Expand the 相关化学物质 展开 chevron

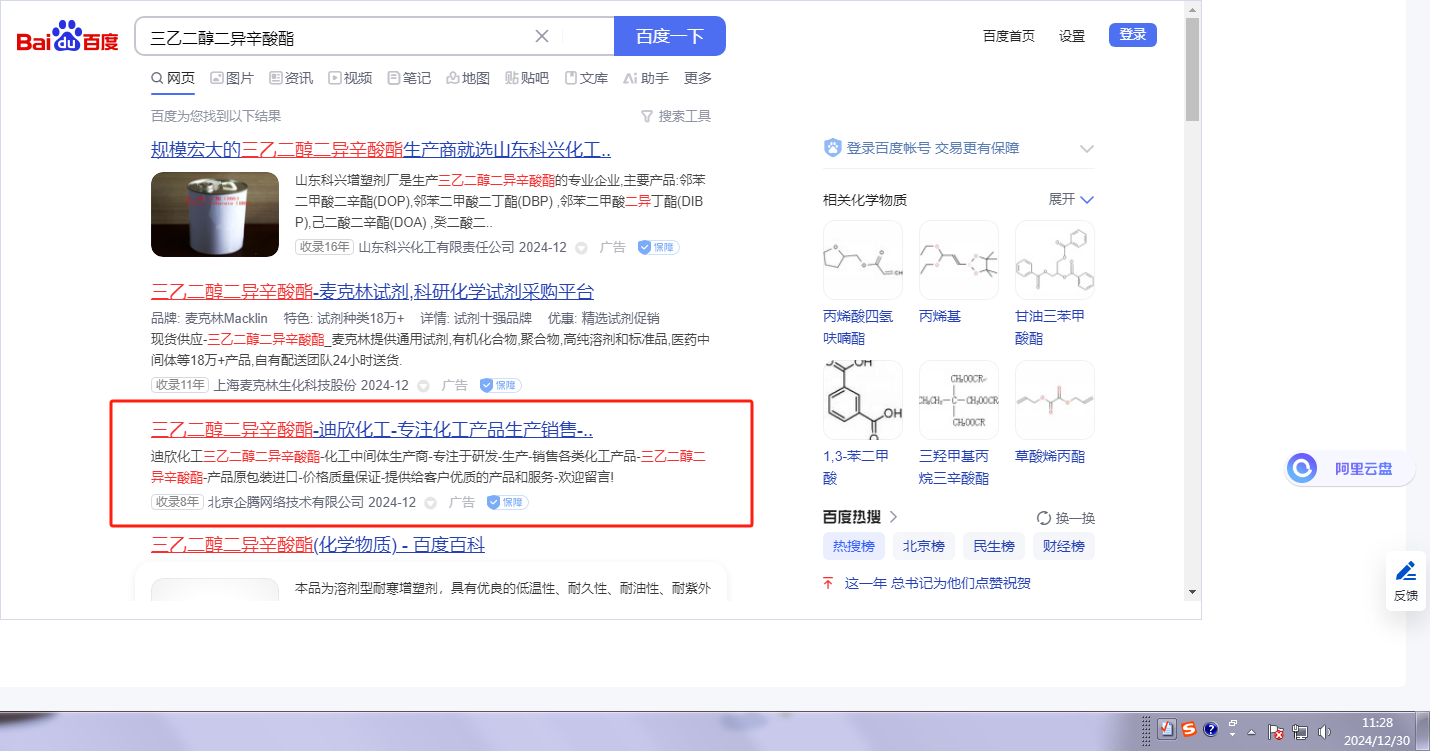tap(1087, 200)
